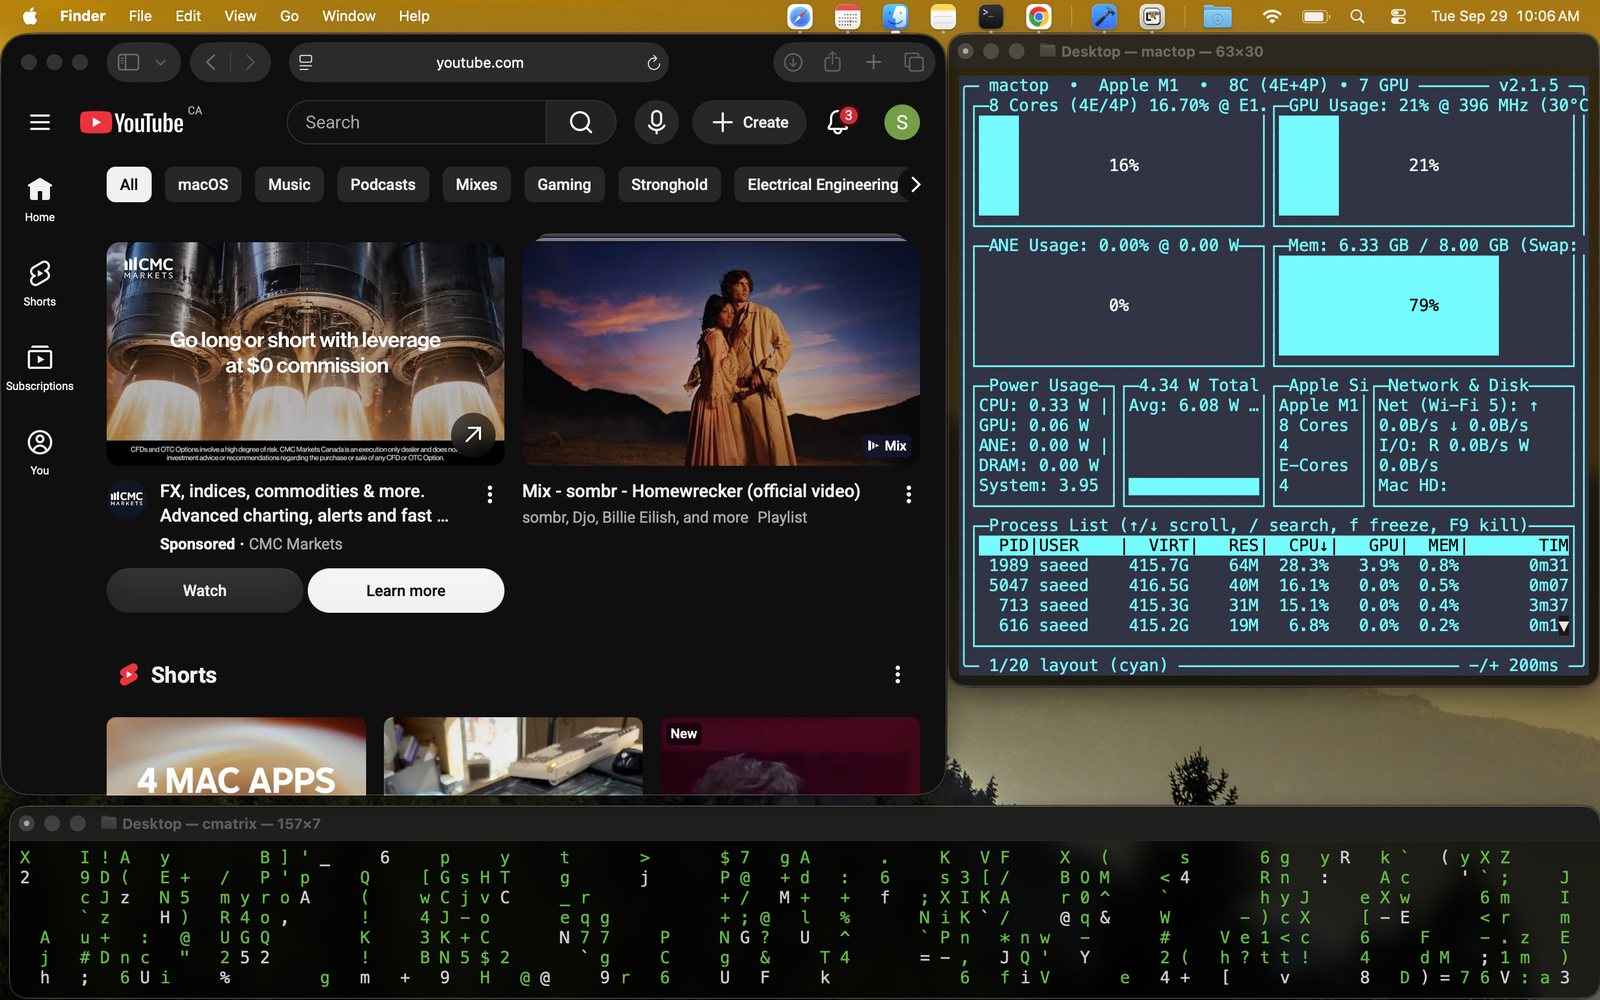Open more options for CMC Markets ad

click(x=489, y=494)
